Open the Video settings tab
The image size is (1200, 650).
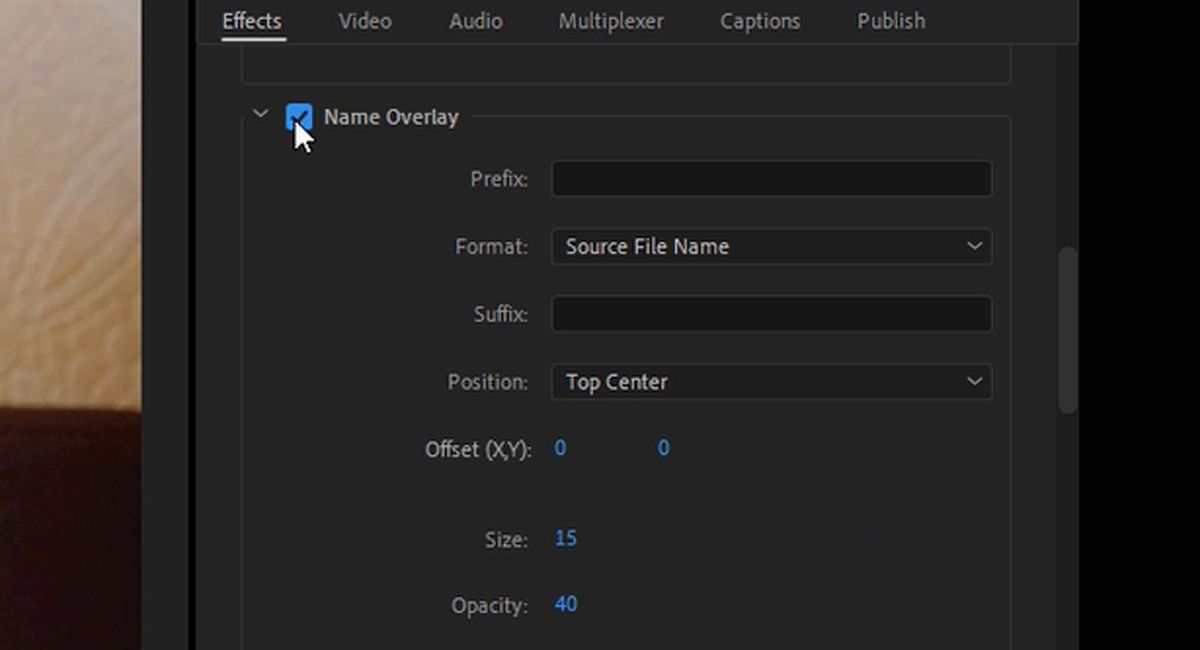pyautogui.click(x=364, y=21)
